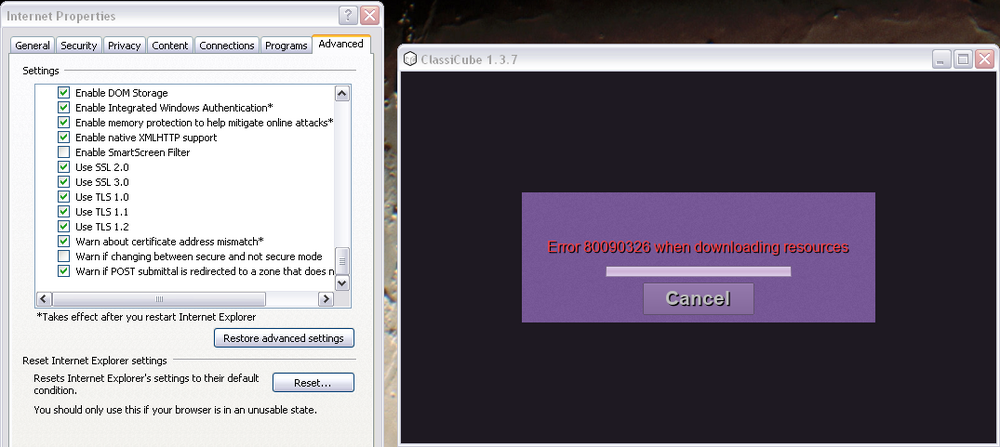This screenshot has width=1000, height=447.
Task: Minimize the ClassiCube window
Action: [x=942, y=60]
